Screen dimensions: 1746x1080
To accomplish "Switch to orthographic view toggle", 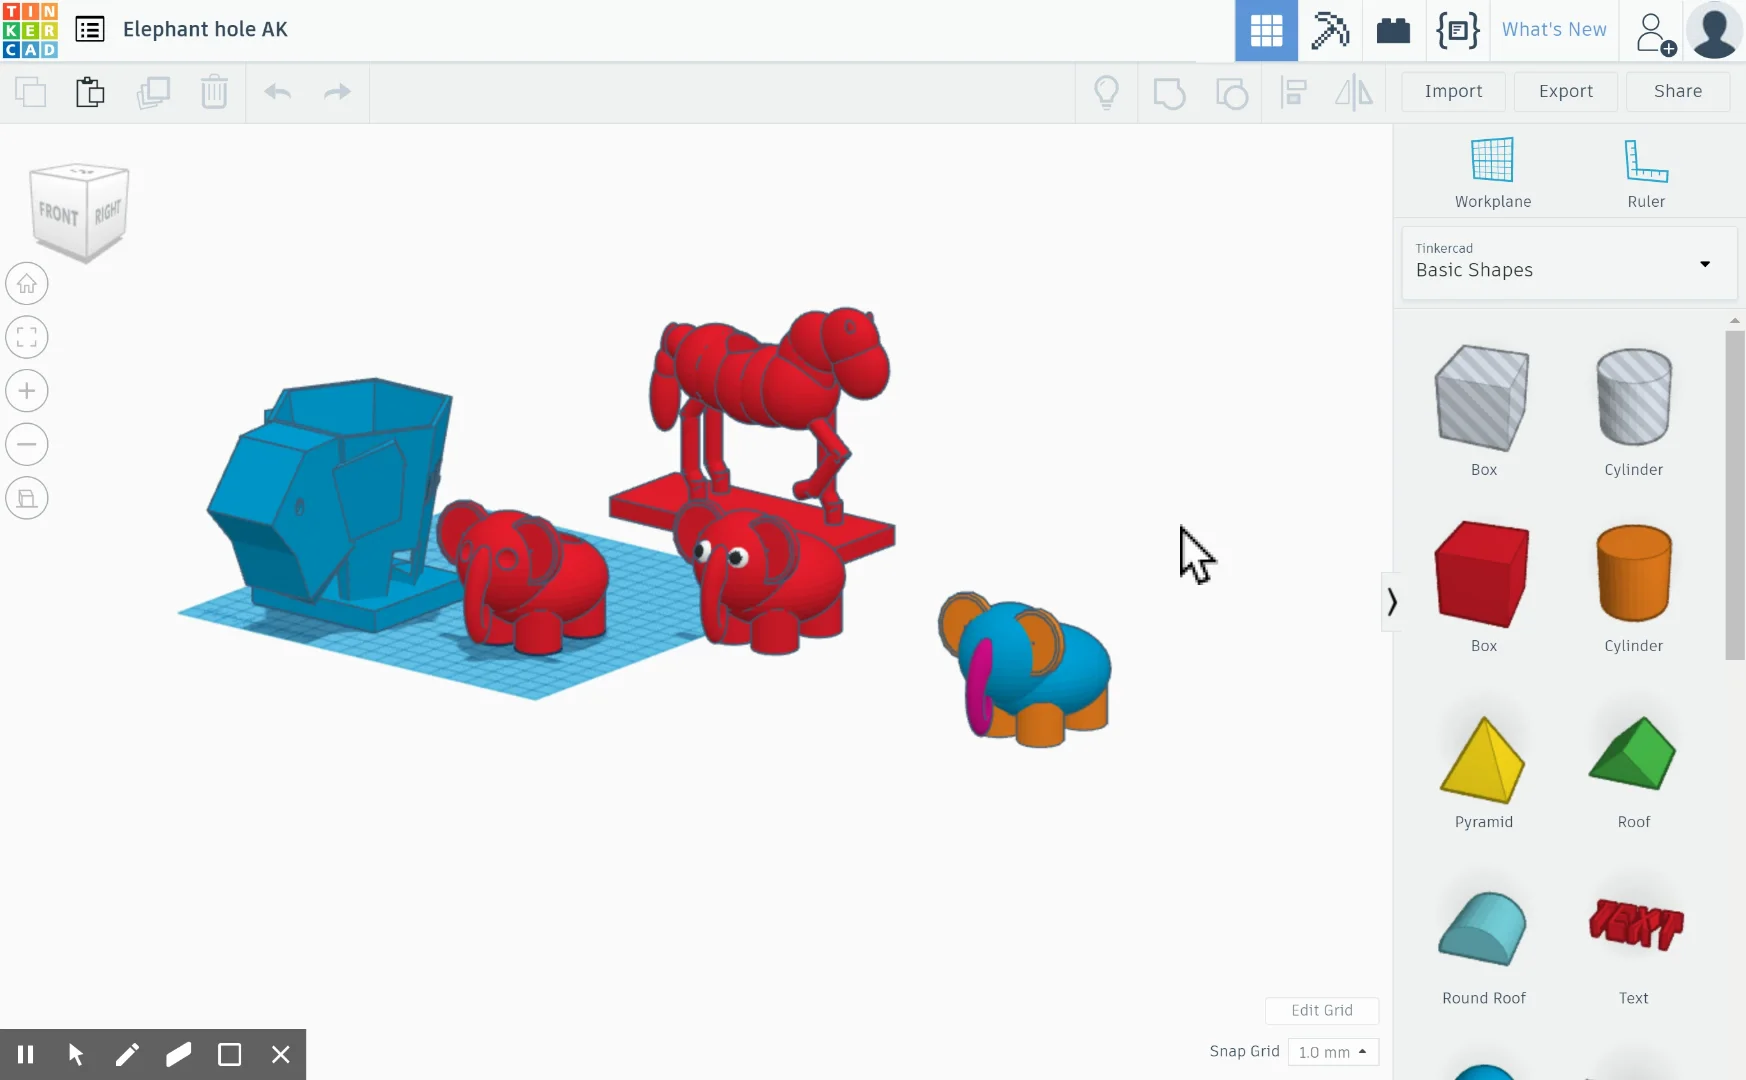I will 27,498.
